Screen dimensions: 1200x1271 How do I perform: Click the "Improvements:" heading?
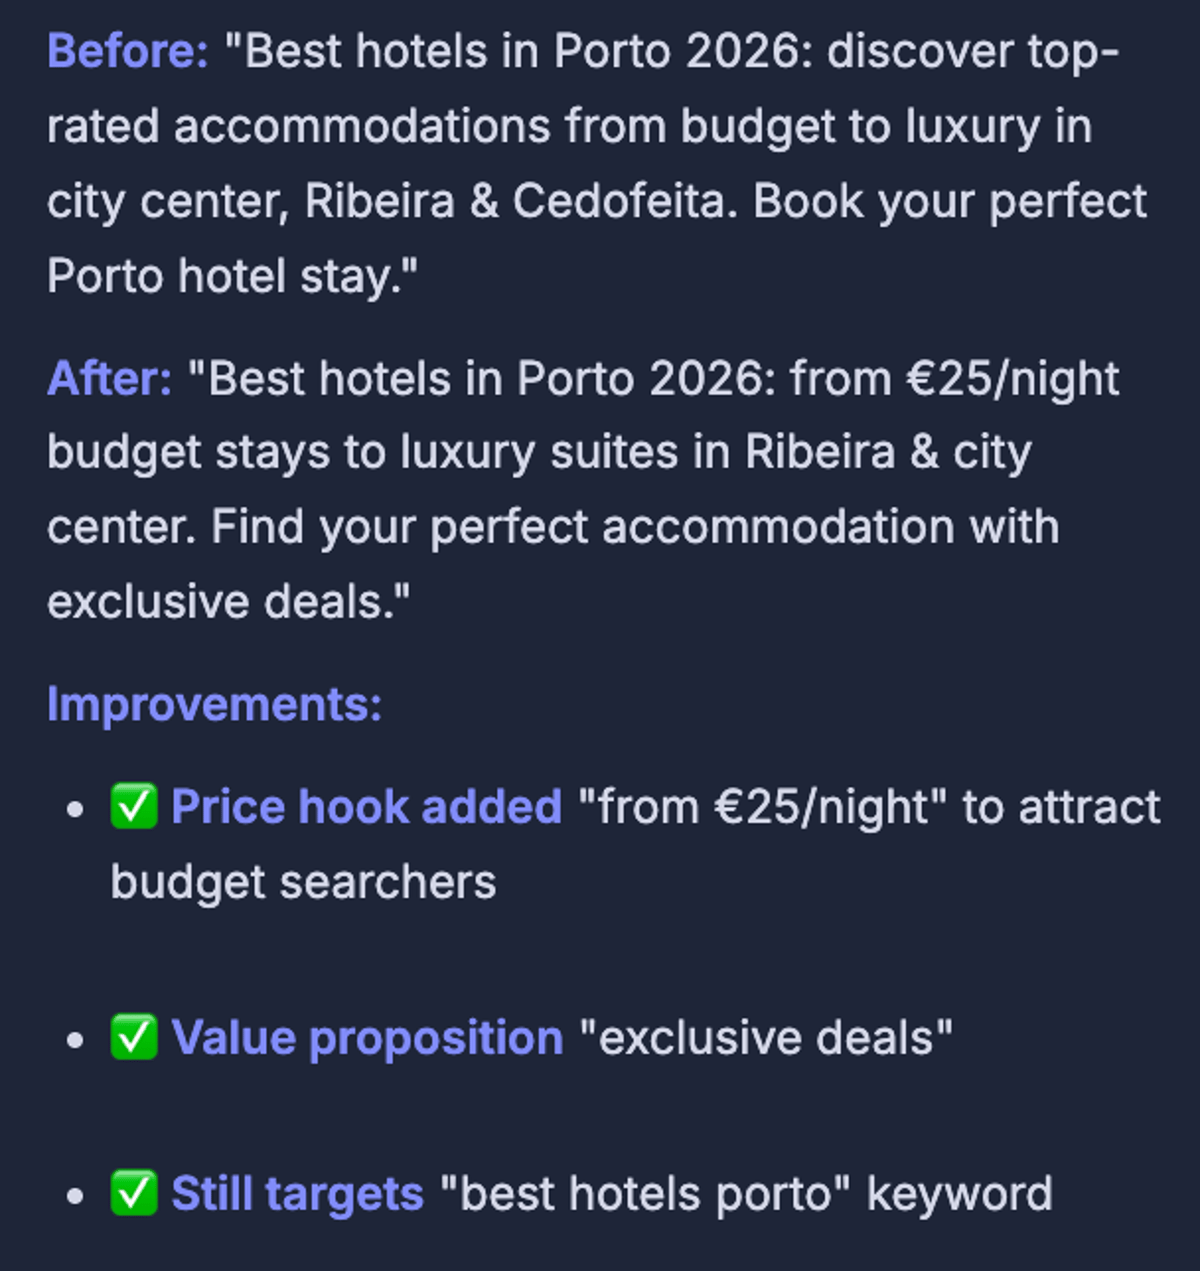pos(214,704)
